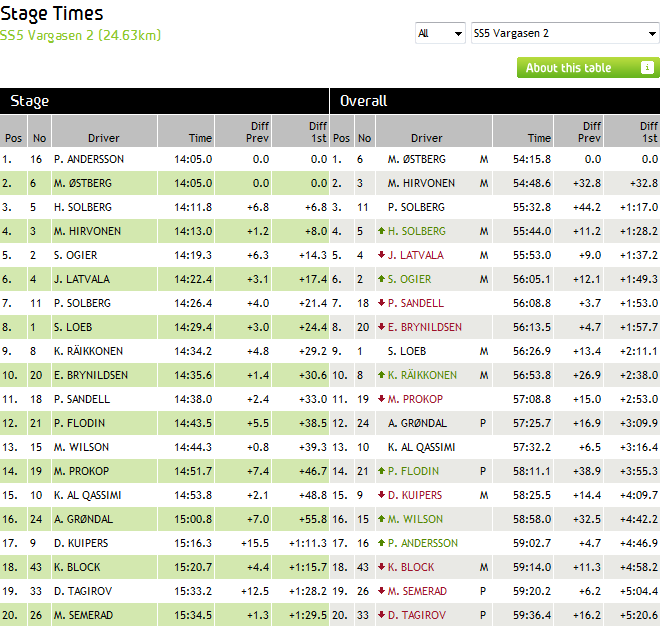Viewport: 661px width, 626px height.
Task: Open the SS5 Vargasen 2 stage dropdown
Action: [x=565, y=33]
